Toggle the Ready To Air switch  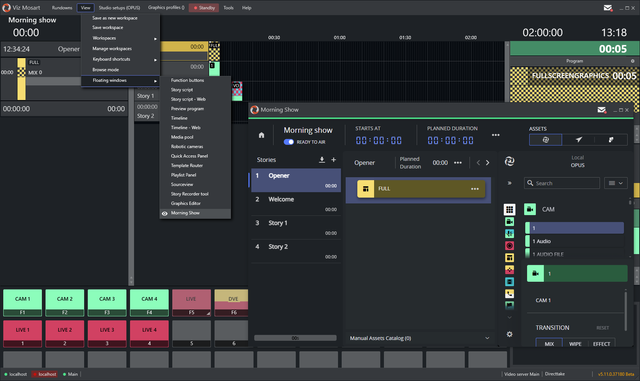289,142
